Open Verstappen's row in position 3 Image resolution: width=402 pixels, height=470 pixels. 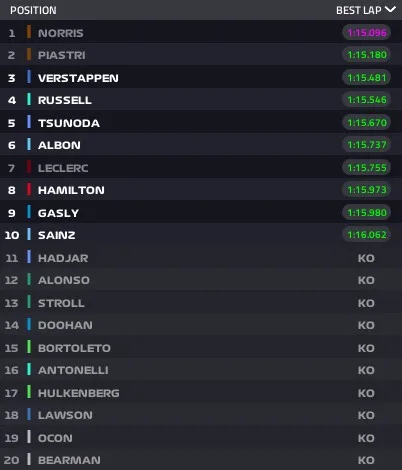201,78
